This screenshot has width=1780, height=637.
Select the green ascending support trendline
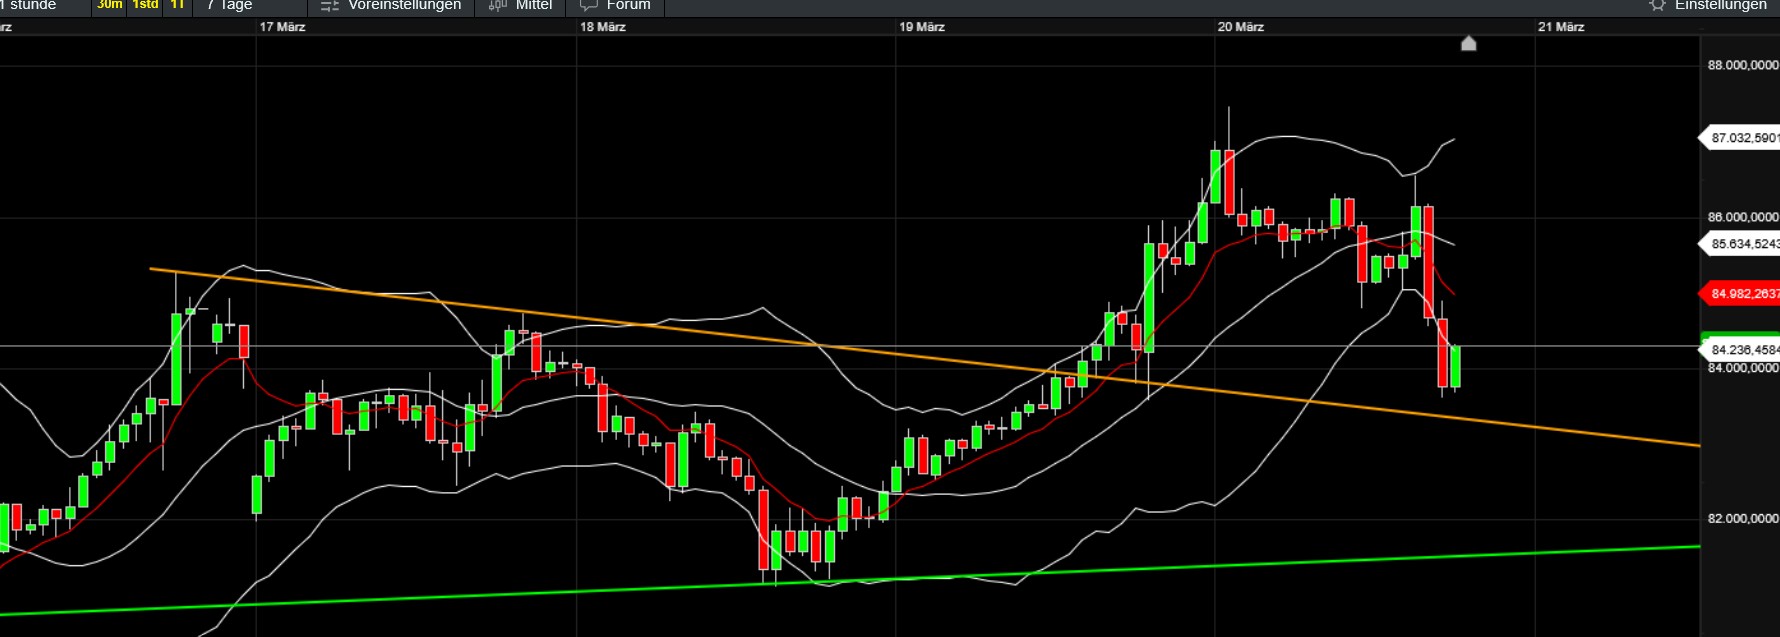[x=850, y=581]
